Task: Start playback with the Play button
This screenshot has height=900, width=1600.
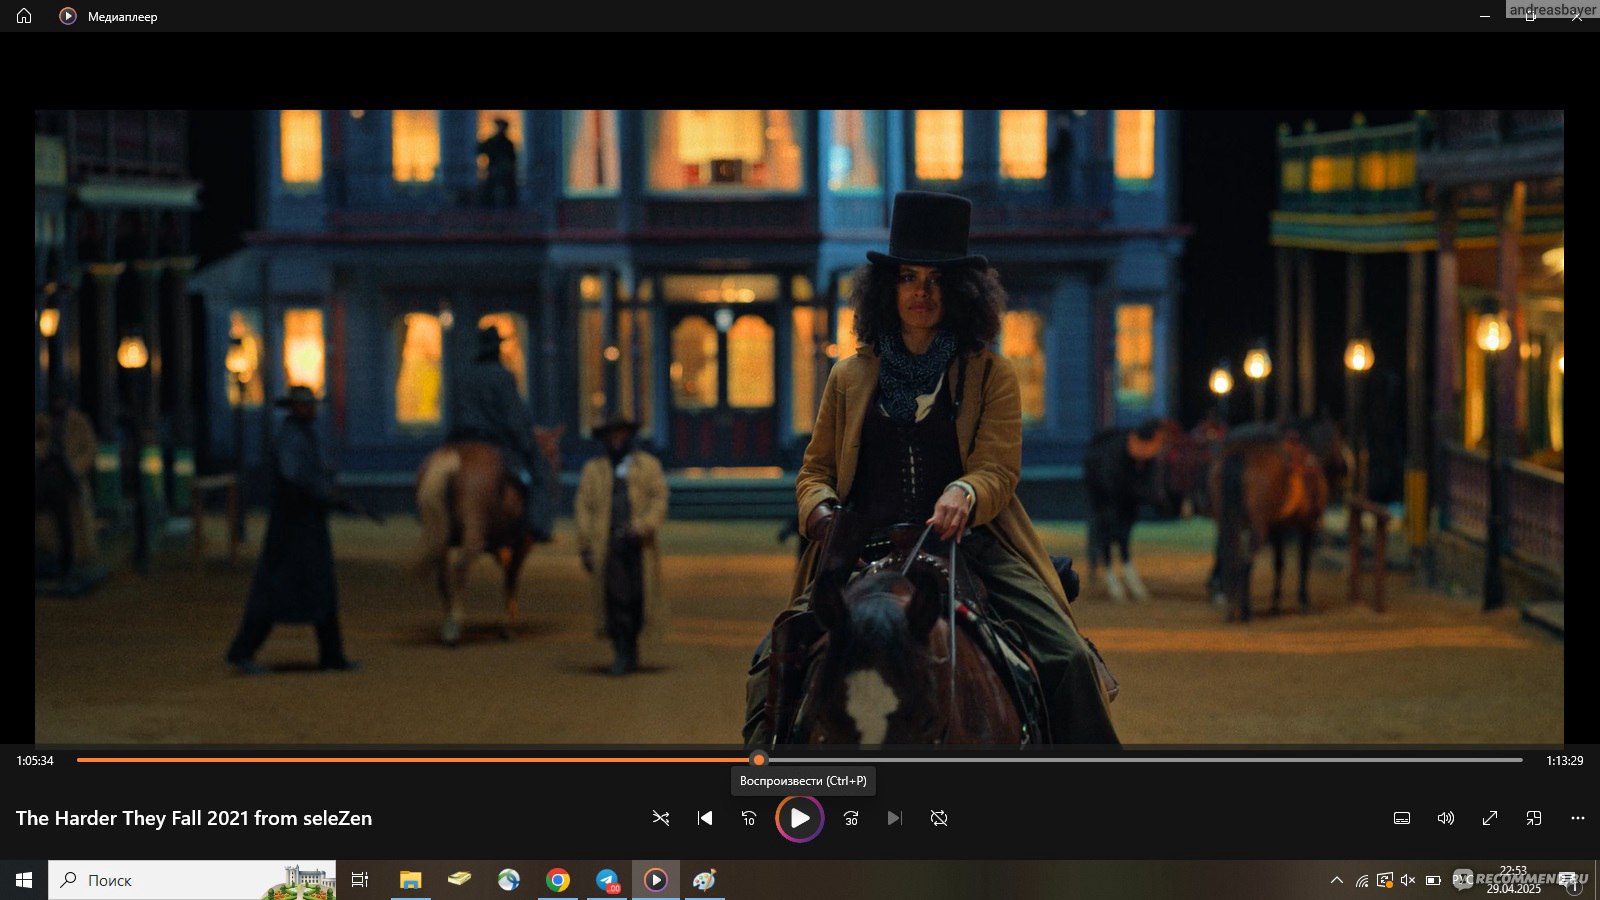Action: [x=800, y=818]
